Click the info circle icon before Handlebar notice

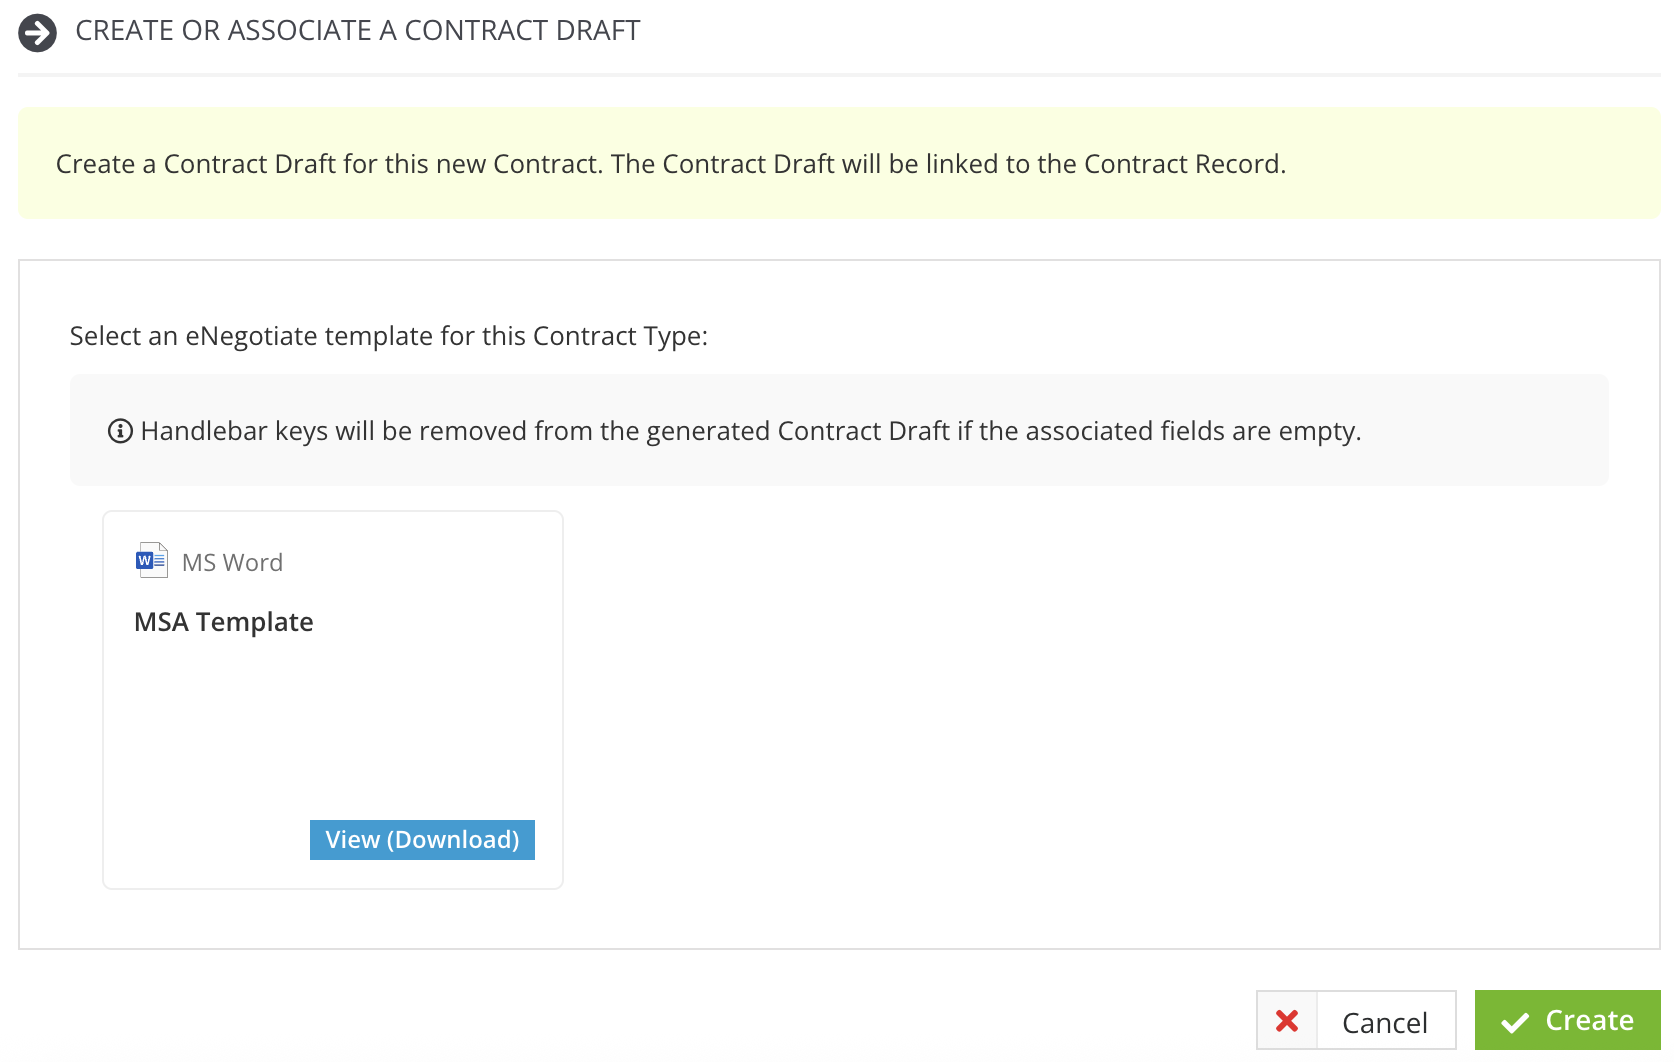click(120, 431)
